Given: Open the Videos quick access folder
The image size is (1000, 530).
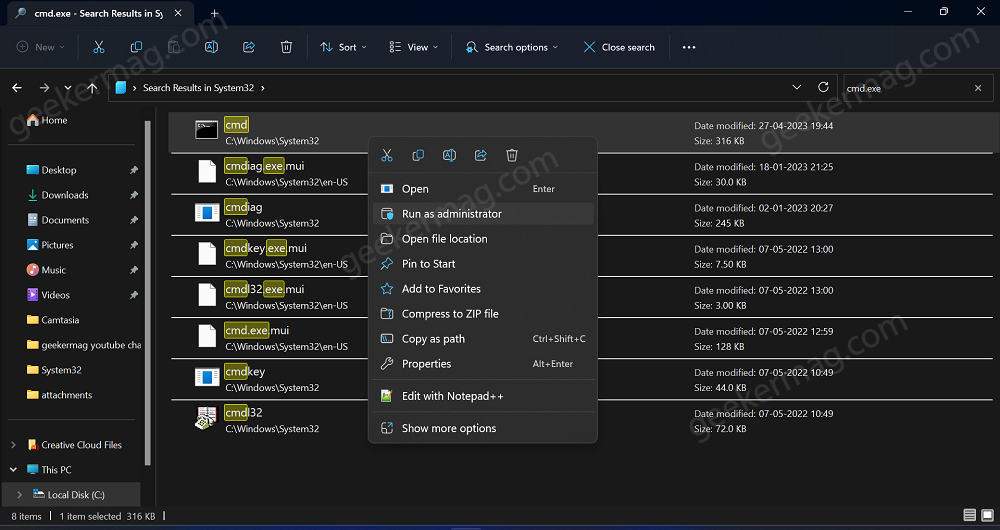Looking at the screenshot, I should tap(48, 295).
